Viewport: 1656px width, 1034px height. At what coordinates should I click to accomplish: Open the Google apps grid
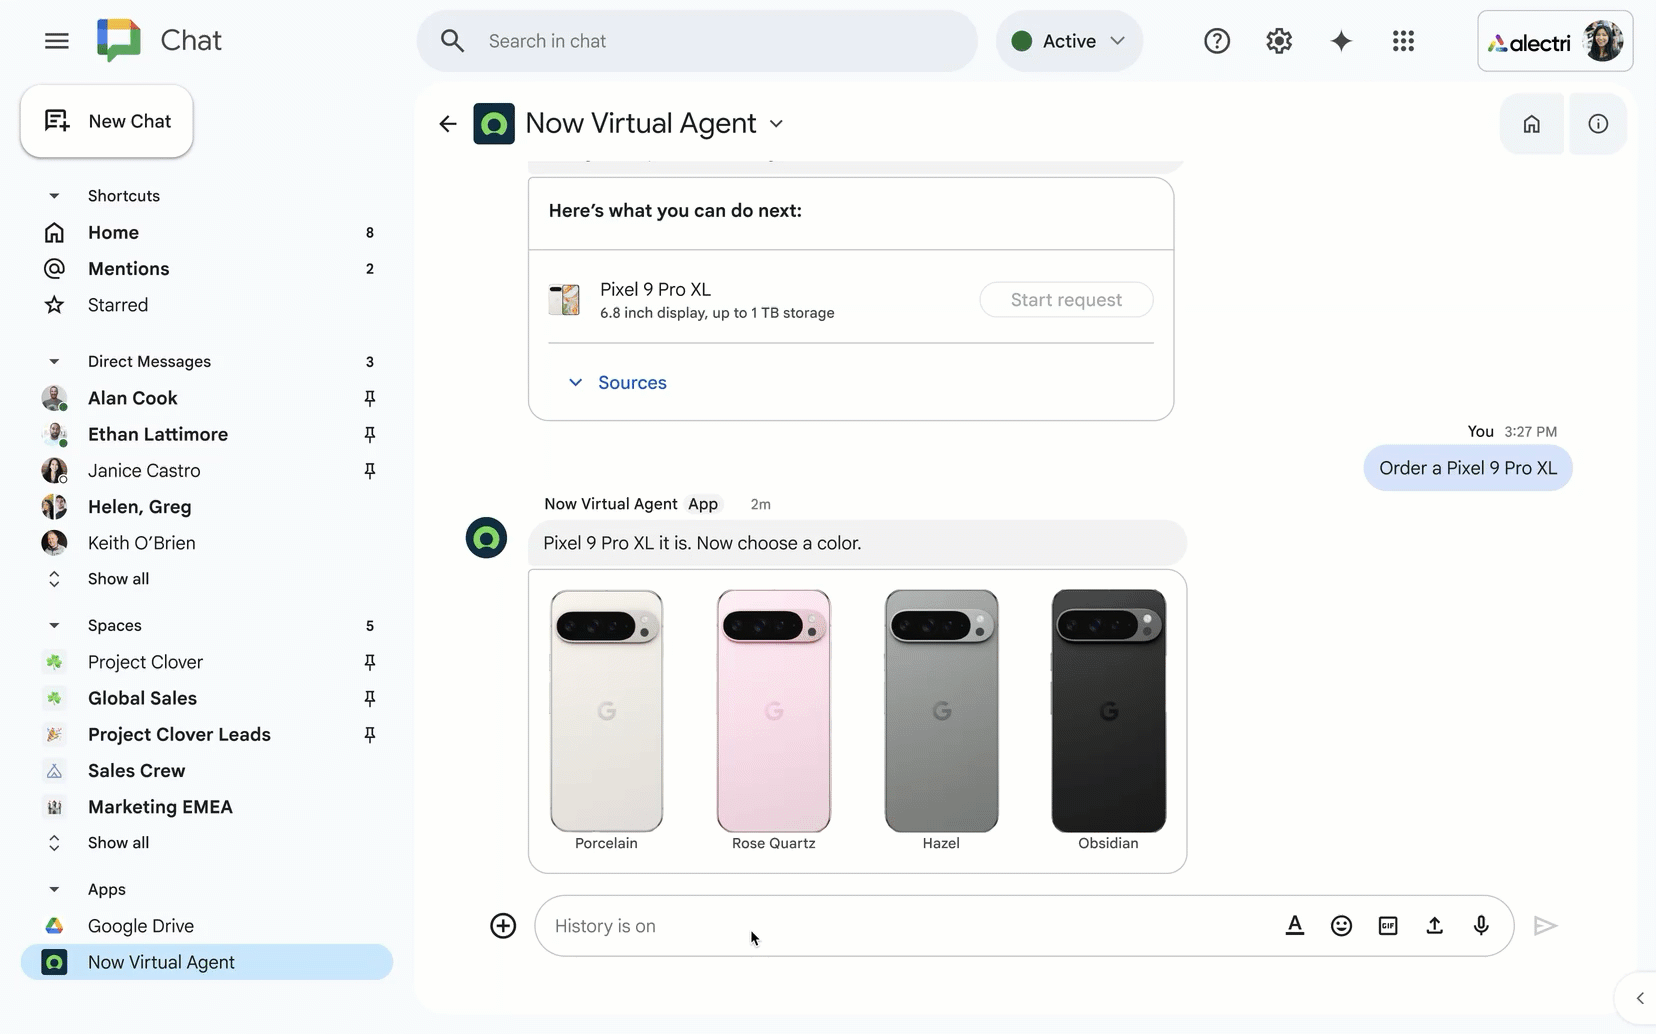pos(1403,41)
